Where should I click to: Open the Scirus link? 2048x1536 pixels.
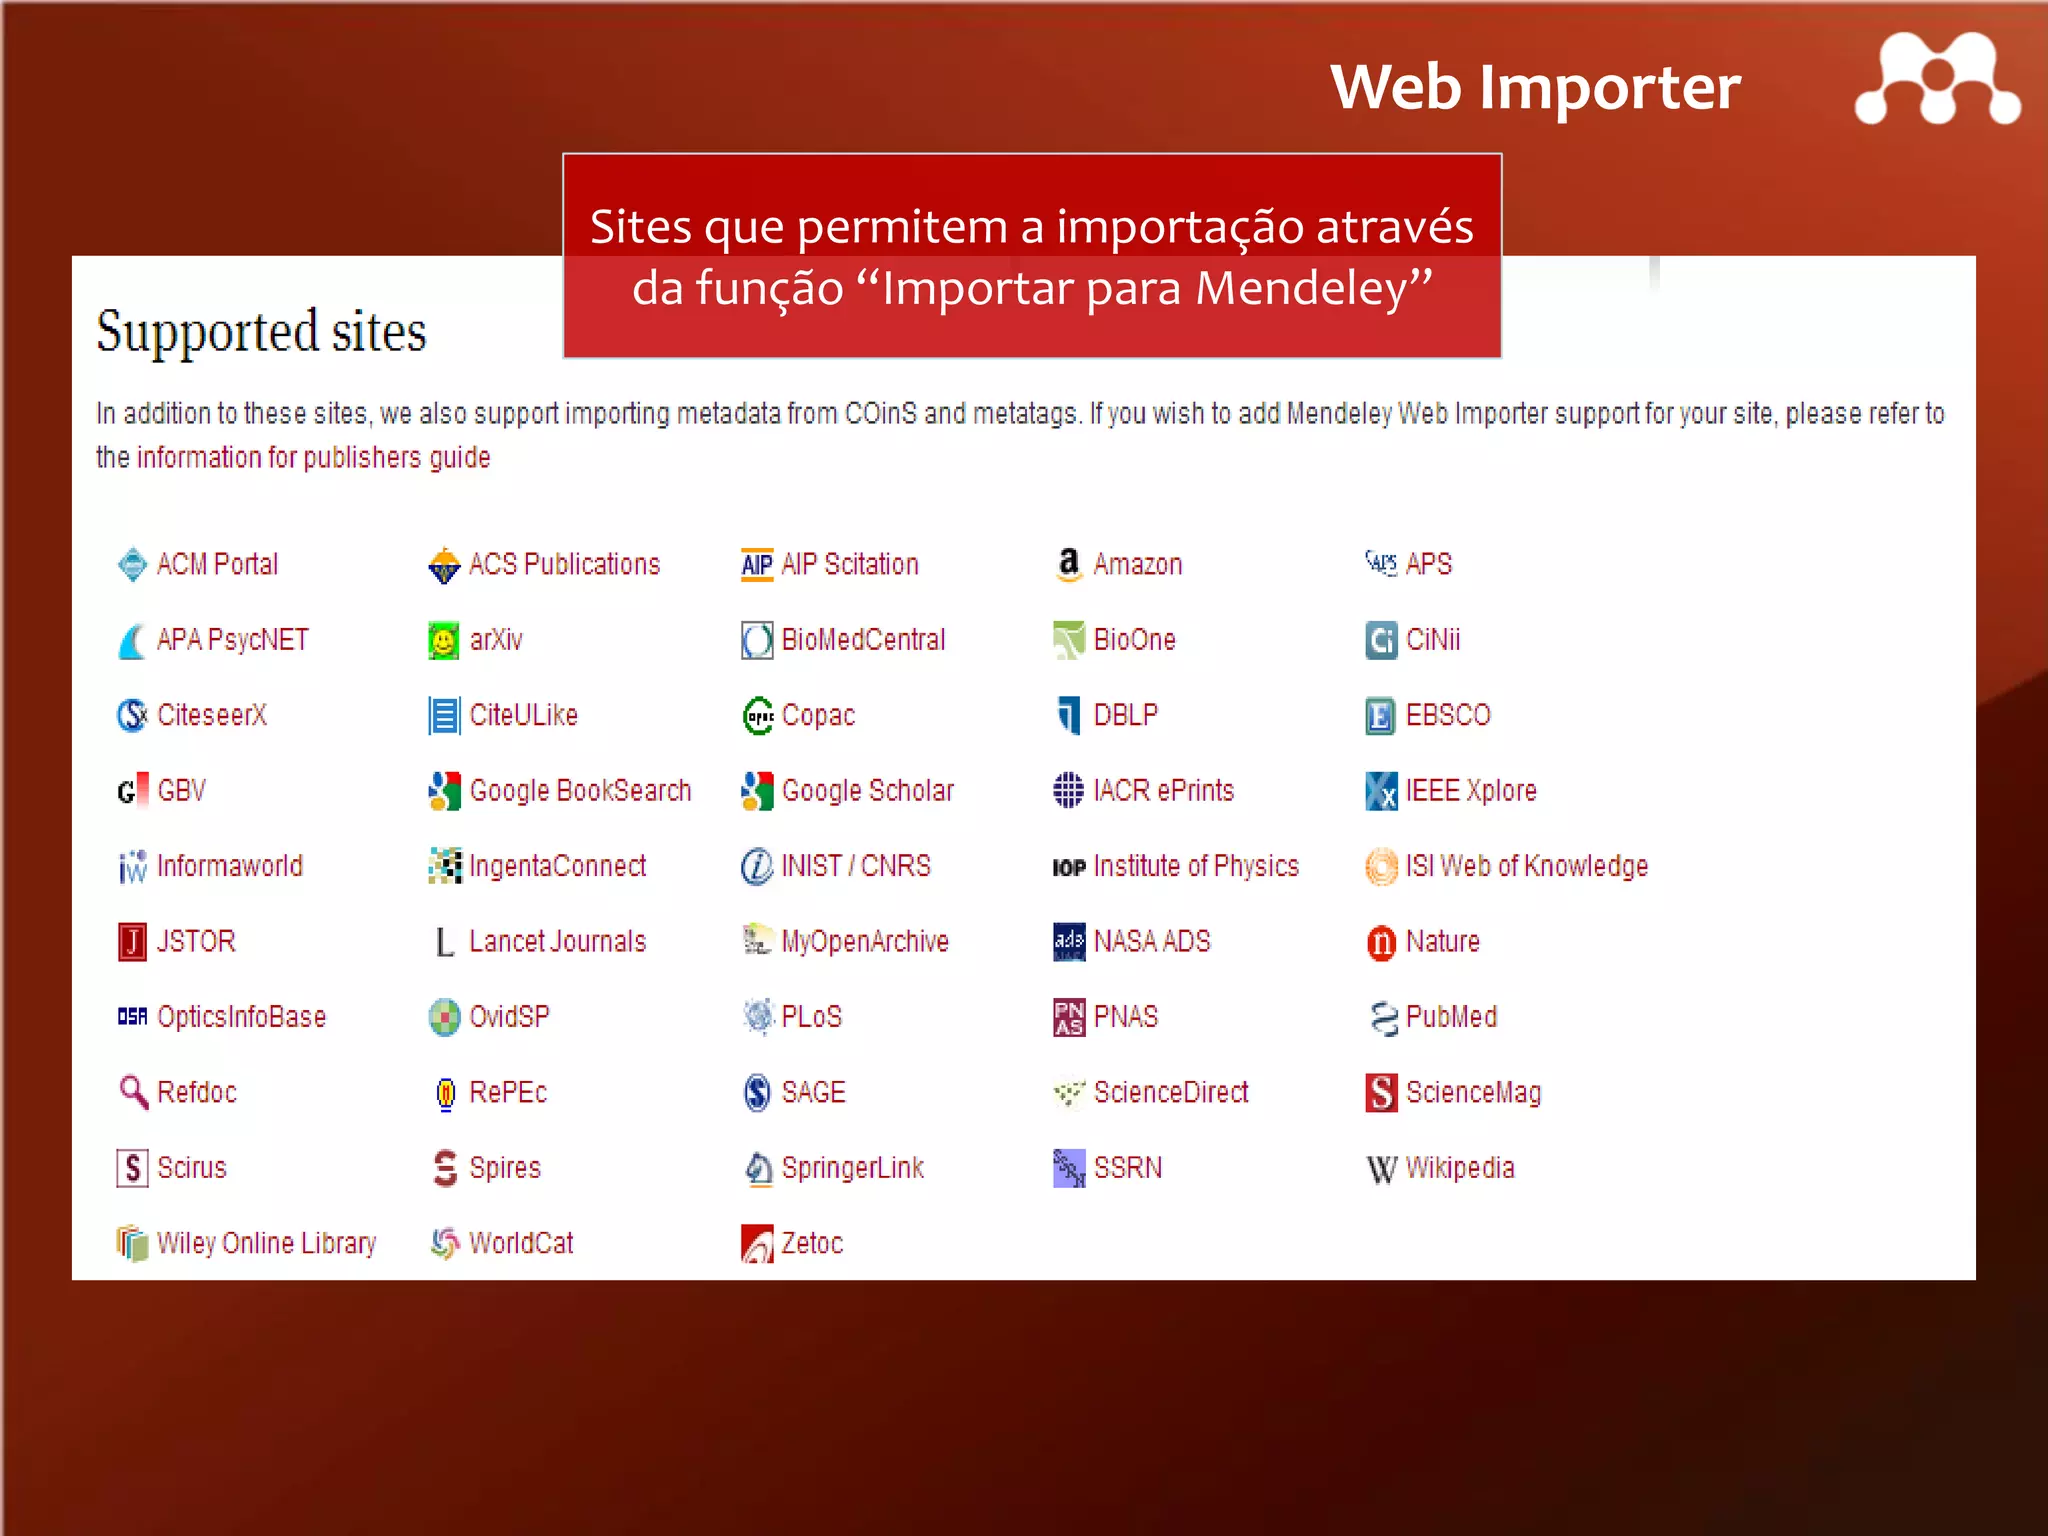point(192,1168)
